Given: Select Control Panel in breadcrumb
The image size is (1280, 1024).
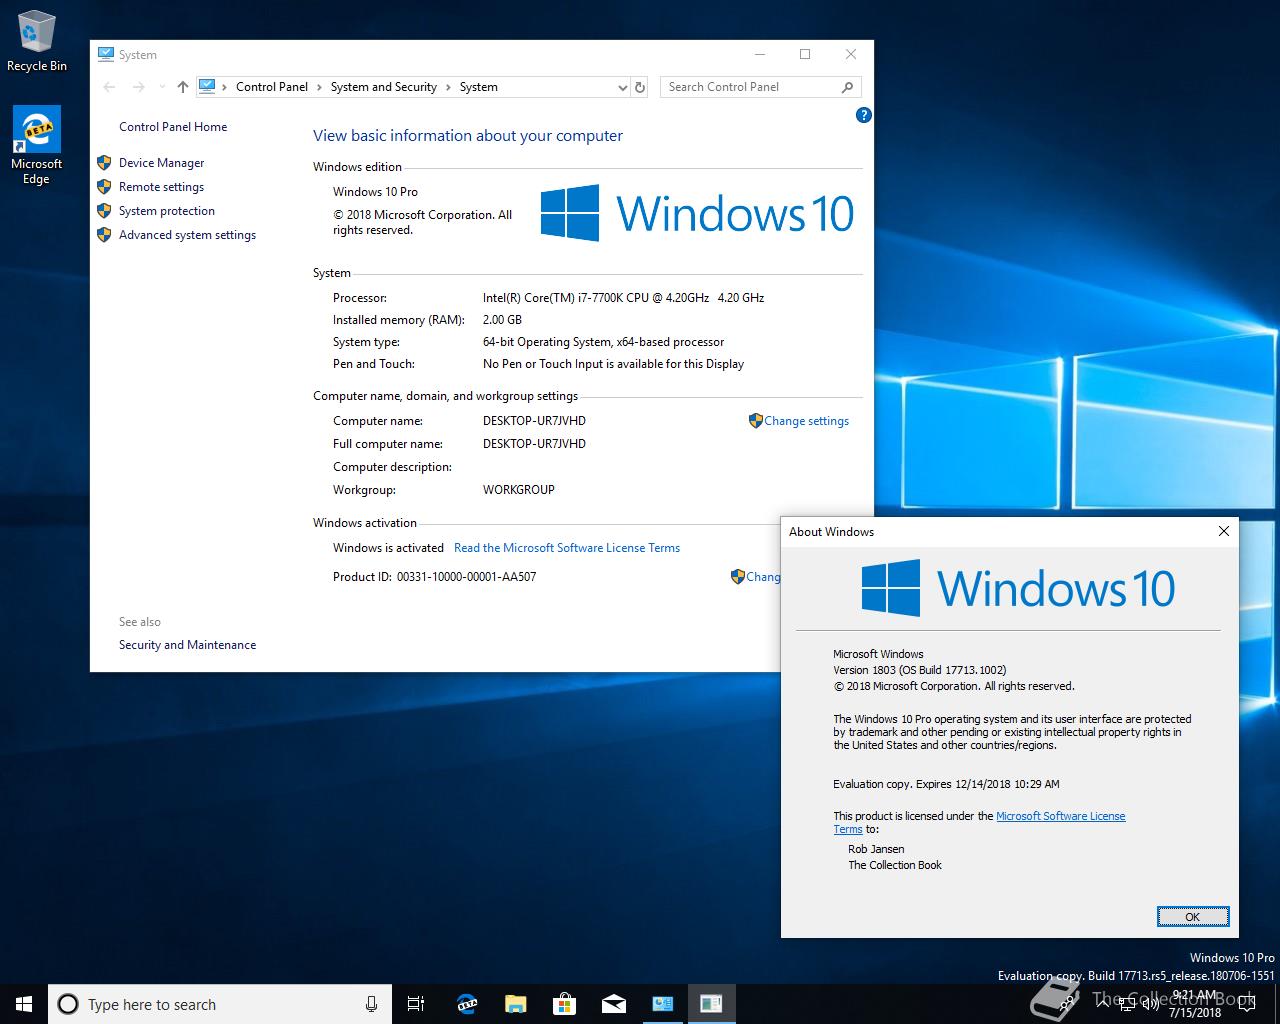Looking at the screenshot, I should 272,87.
